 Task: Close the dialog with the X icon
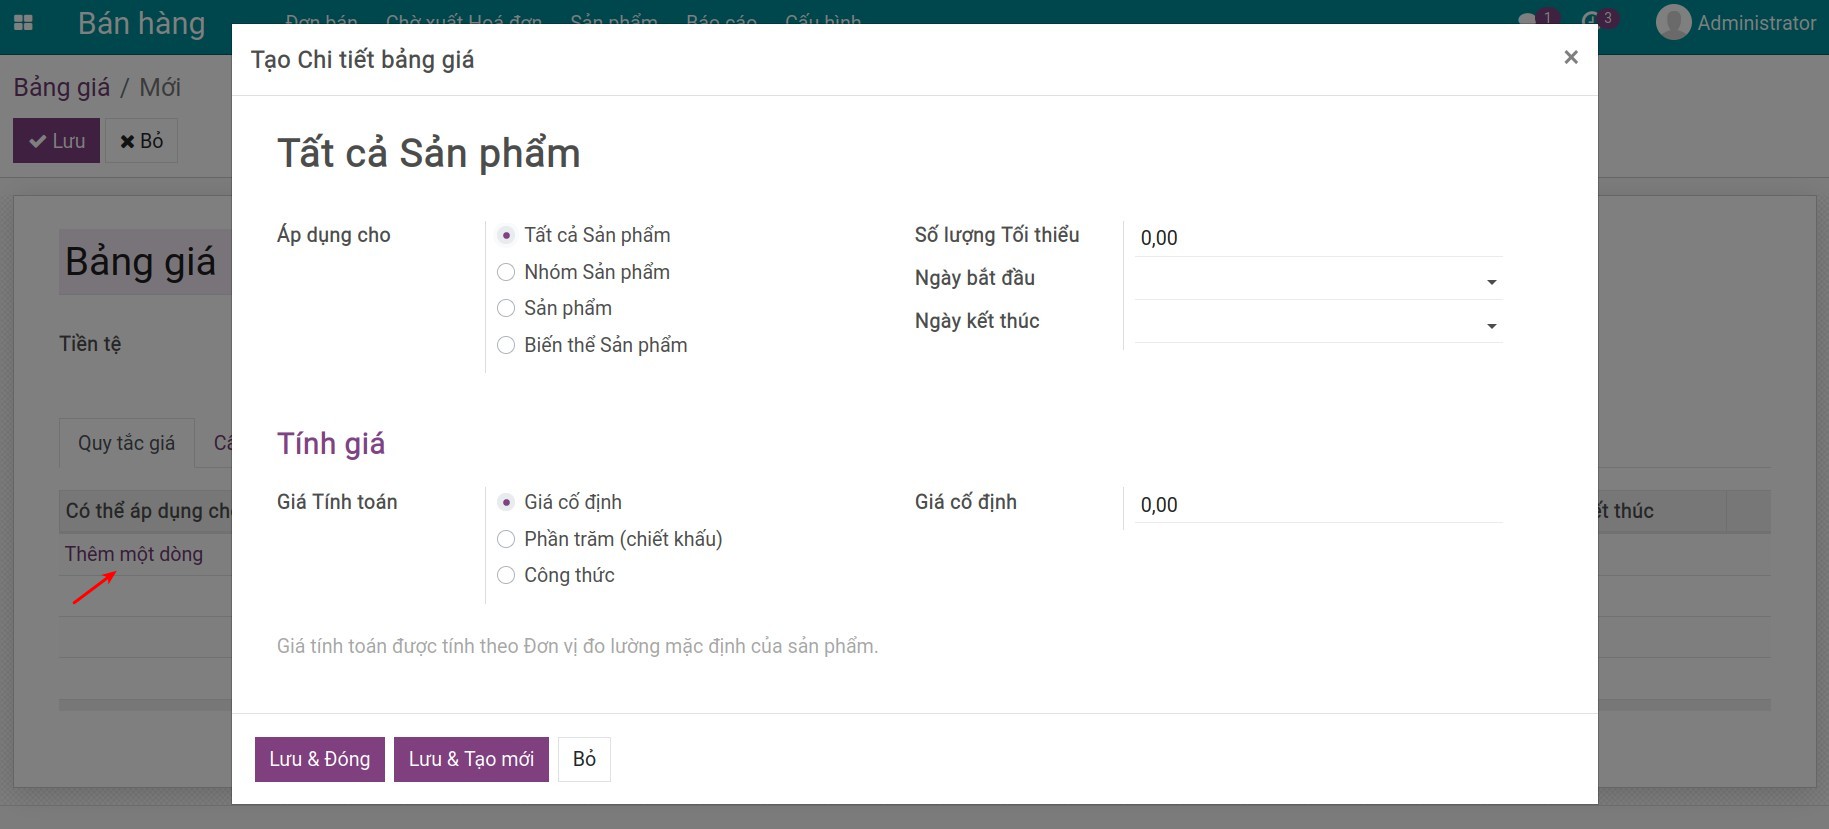tap(1571, 58)
